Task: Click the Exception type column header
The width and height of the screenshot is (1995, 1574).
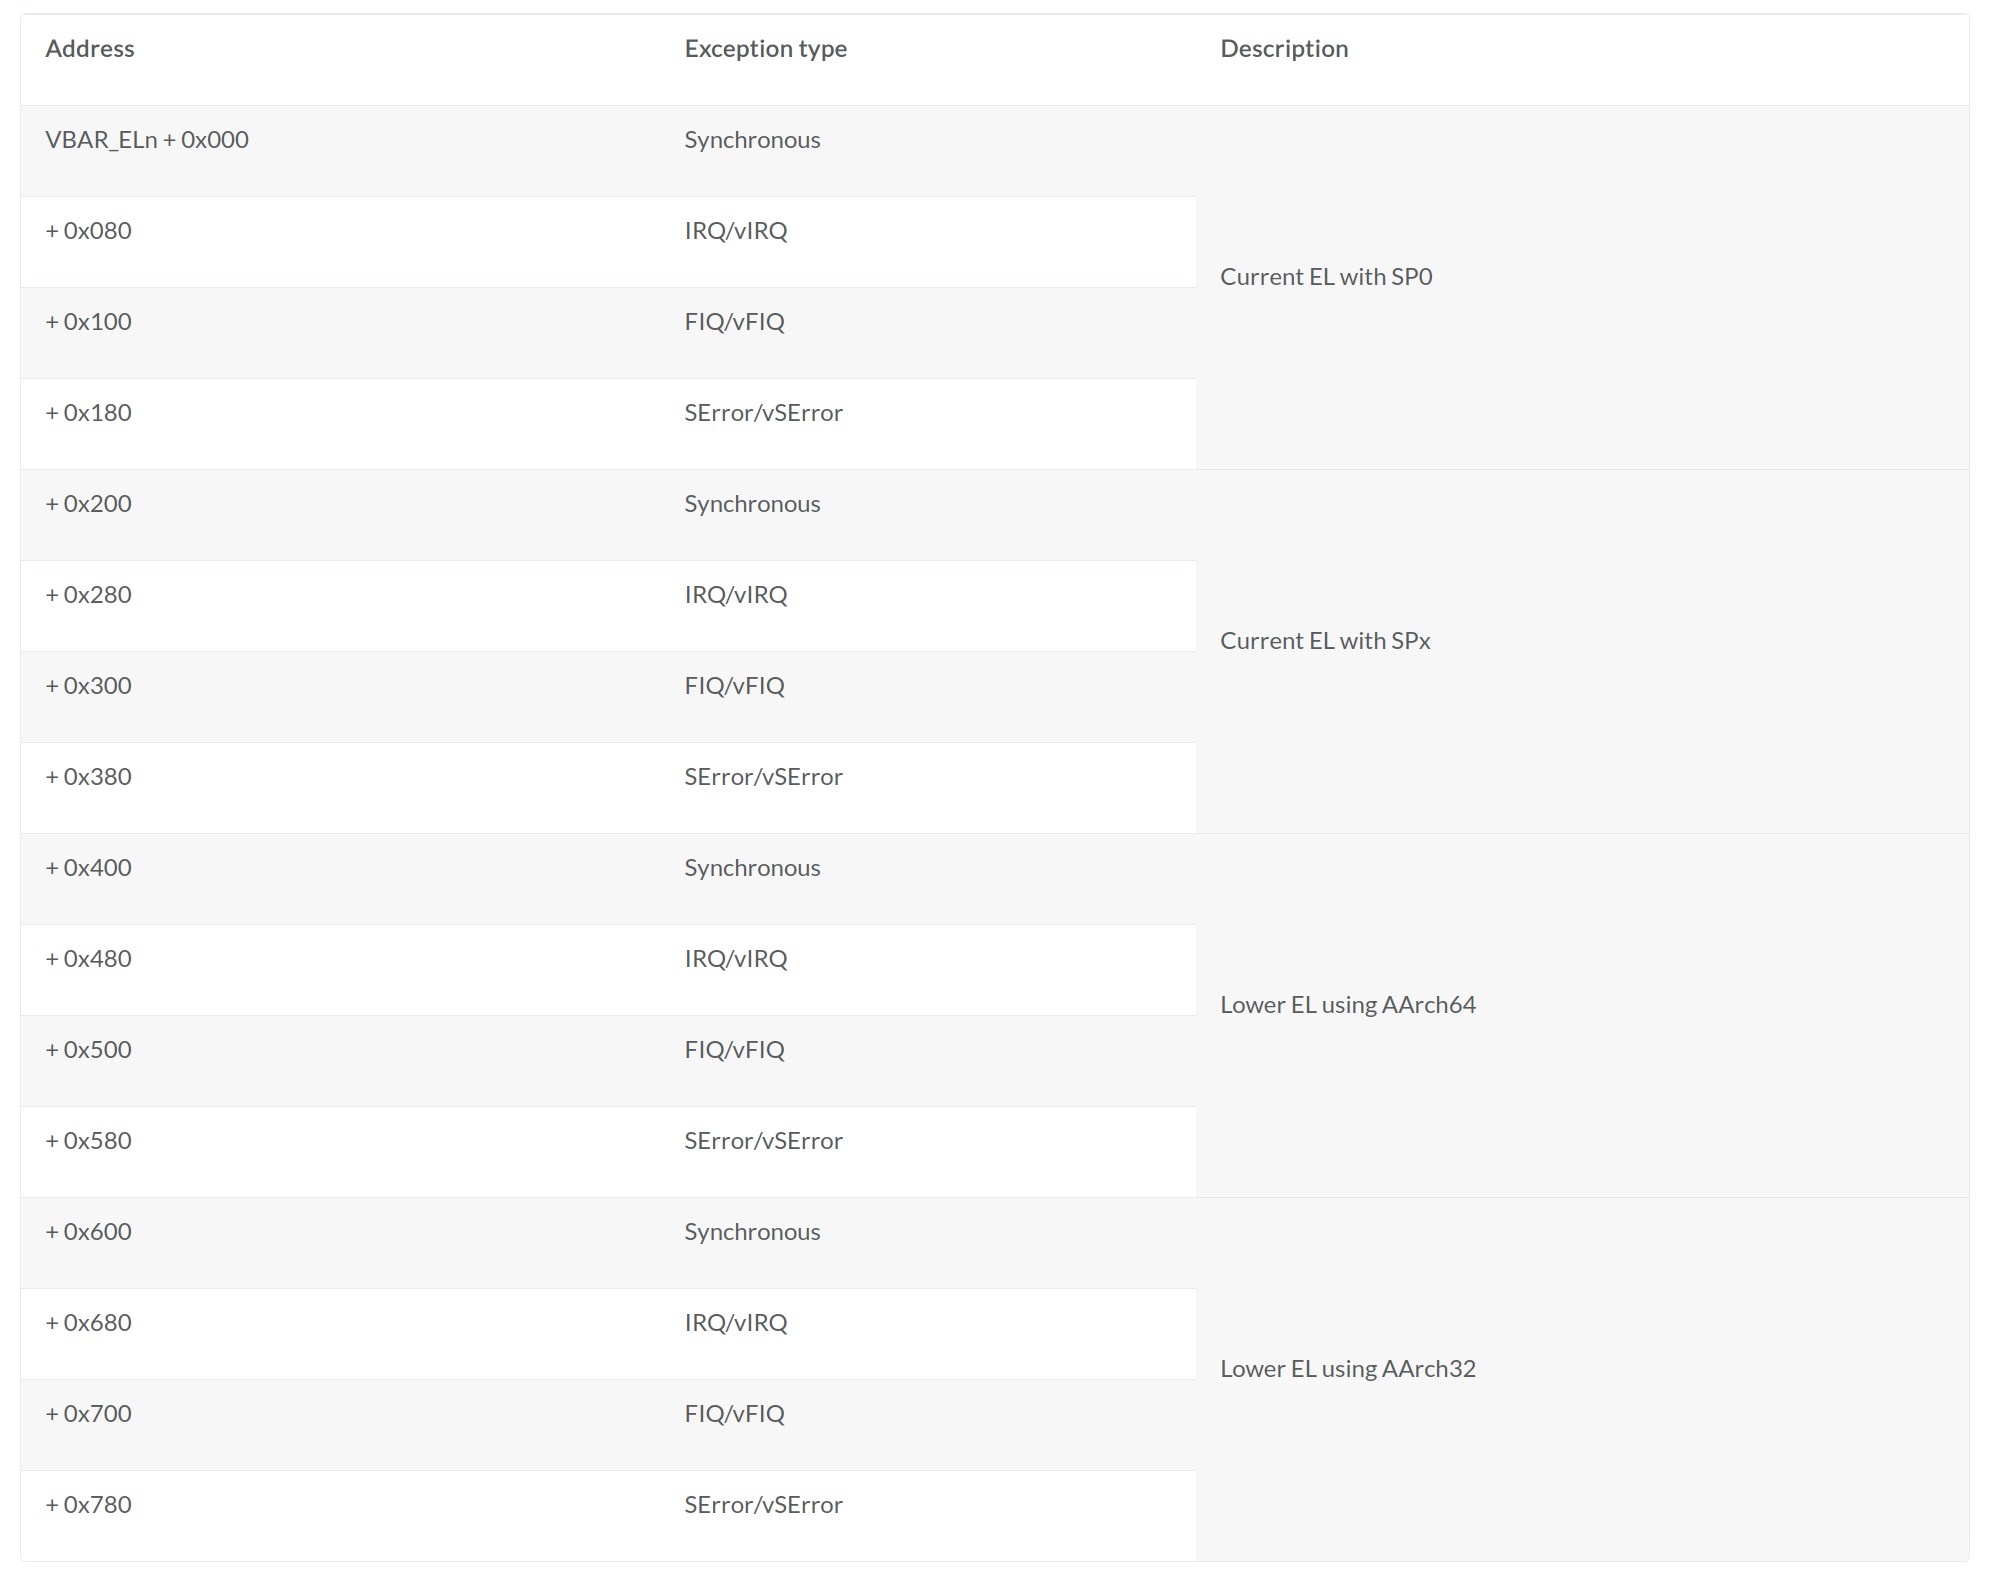Action: (765, 49)
